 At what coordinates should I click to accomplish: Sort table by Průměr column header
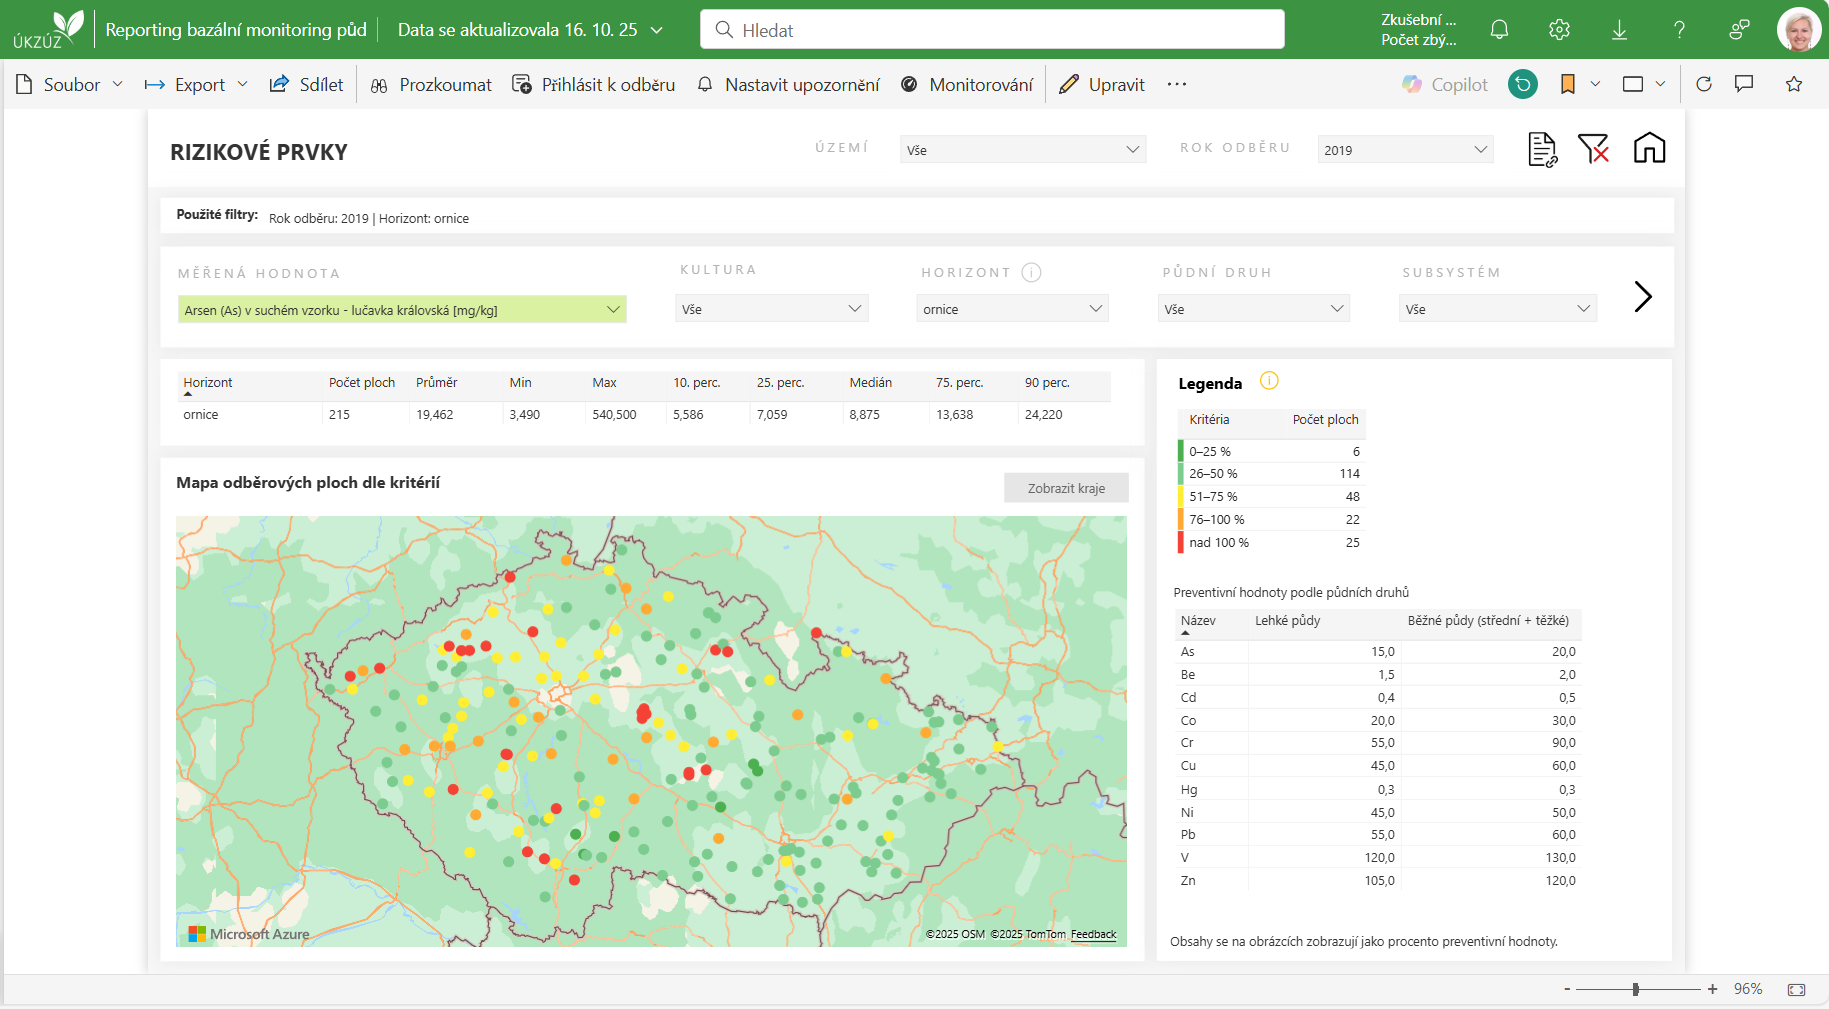(x=437, y=383)
